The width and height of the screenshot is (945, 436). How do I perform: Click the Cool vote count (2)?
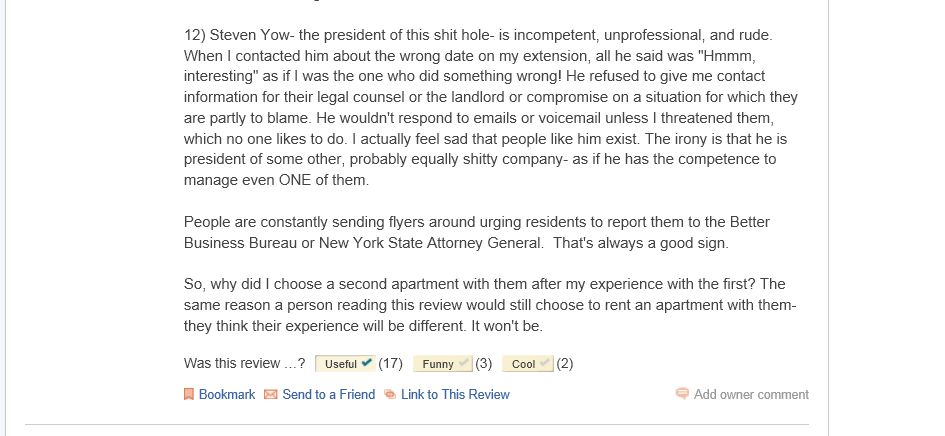point(565,364)
